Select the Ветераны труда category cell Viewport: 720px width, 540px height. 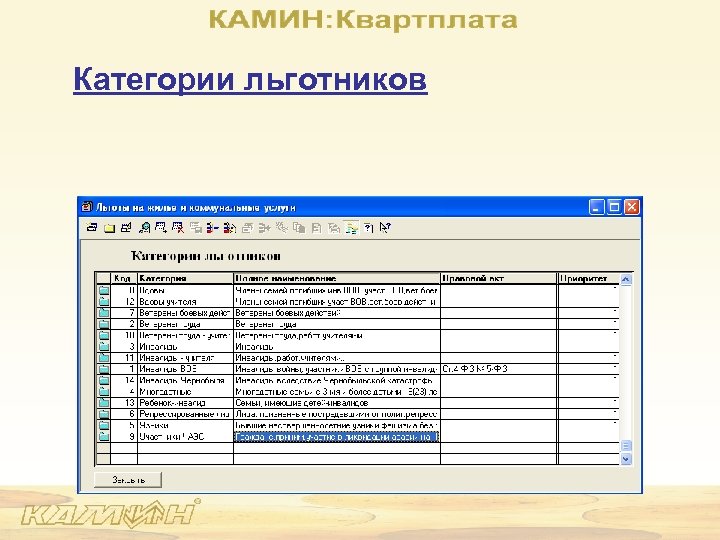click(186, 324)
